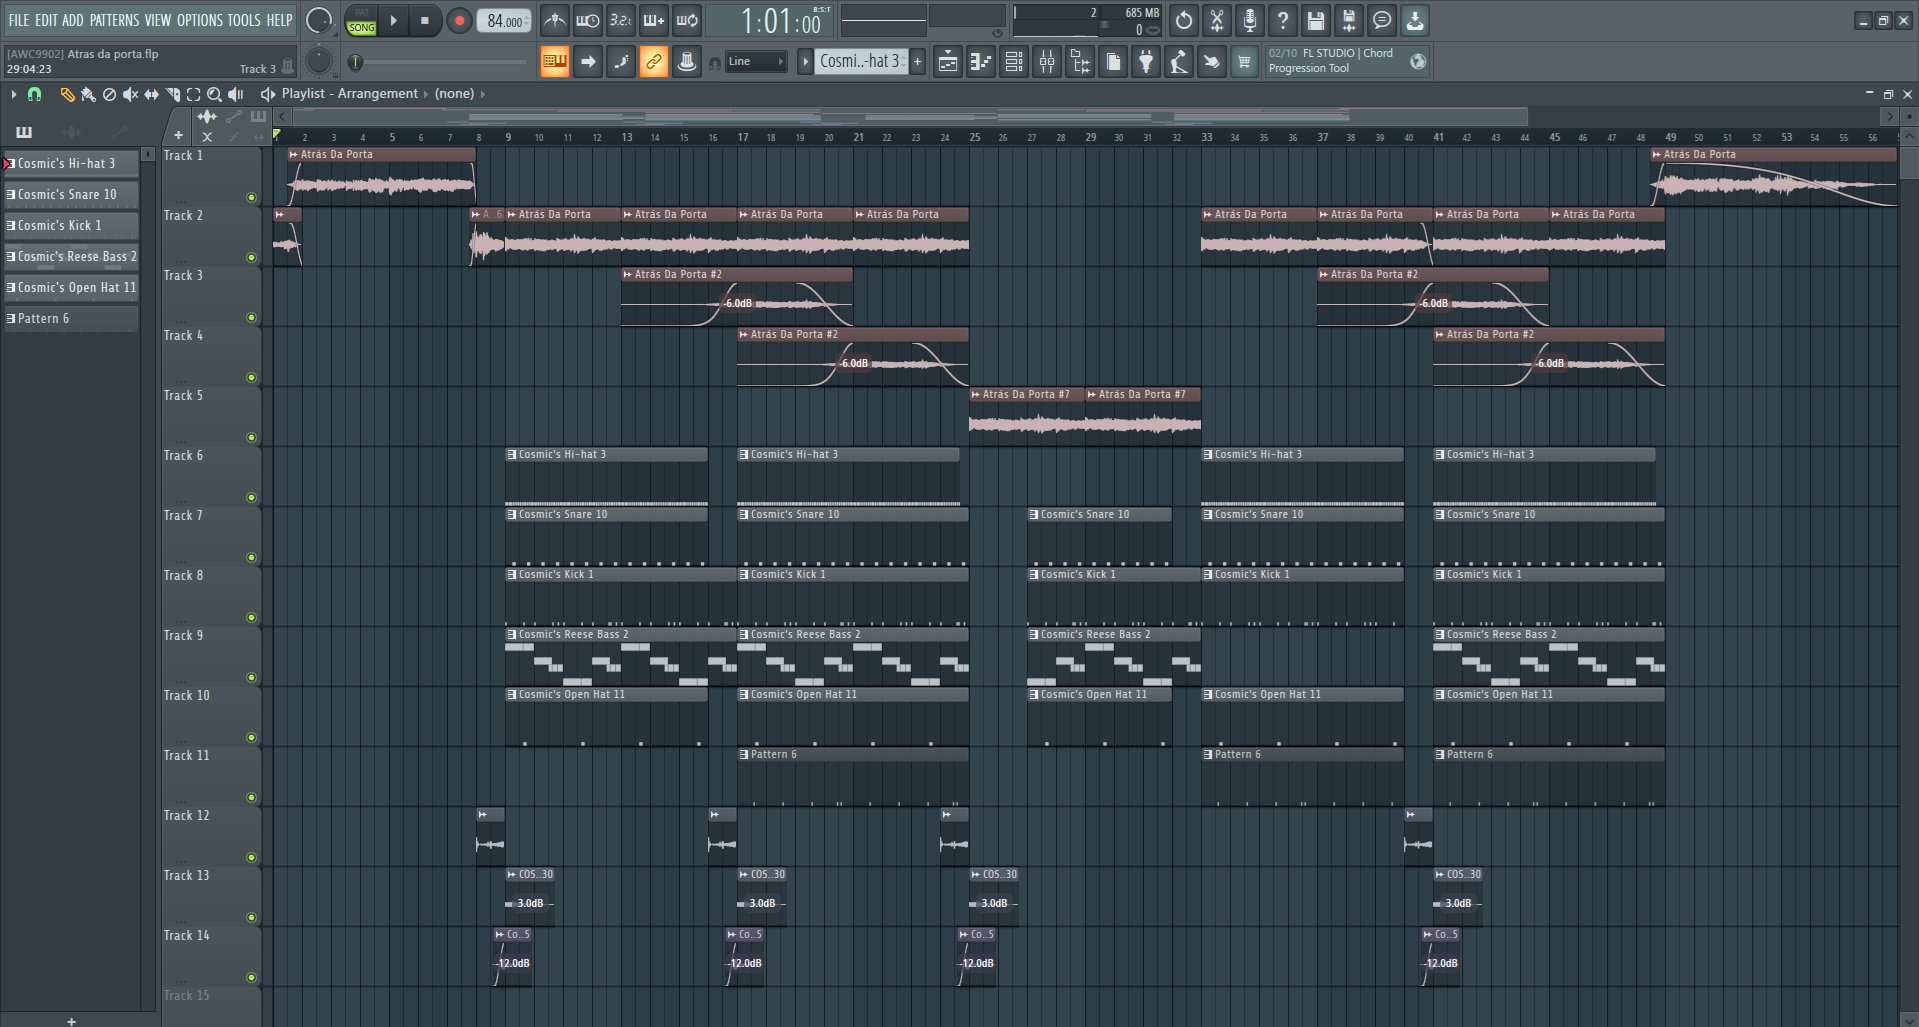This screenshot has height=1027, width=1919.
Task: Open the OPTIONS menu
Action: point(200,20)
